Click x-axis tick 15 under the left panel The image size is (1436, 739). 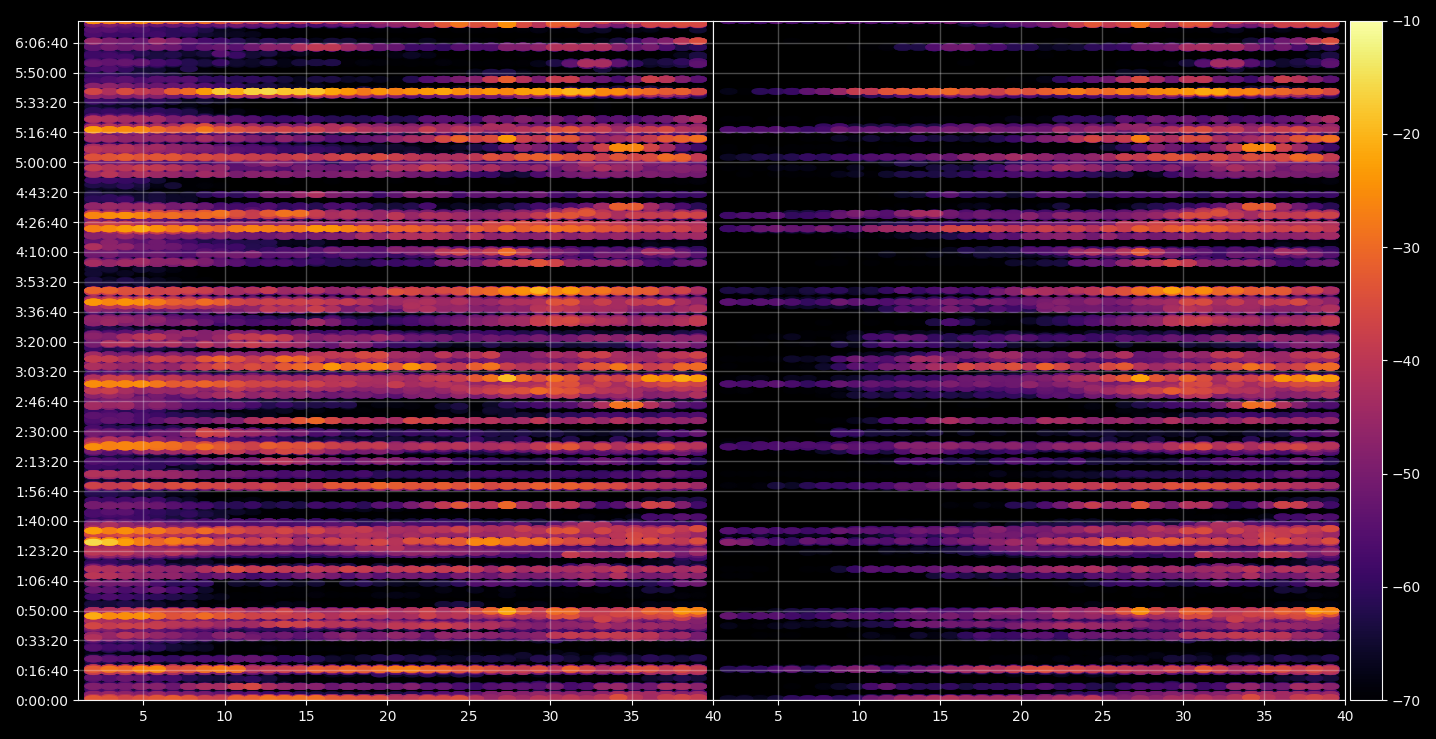(x=306, y=717)
